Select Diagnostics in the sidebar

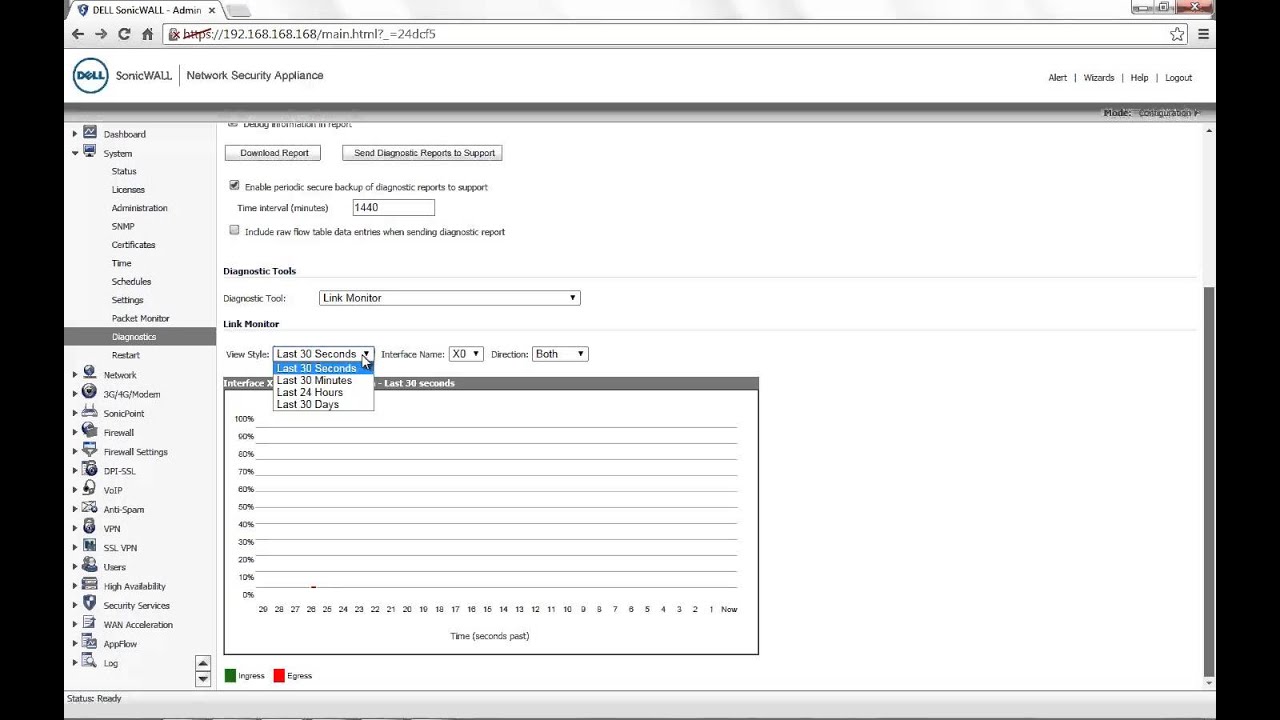click(x=140, y=337)
